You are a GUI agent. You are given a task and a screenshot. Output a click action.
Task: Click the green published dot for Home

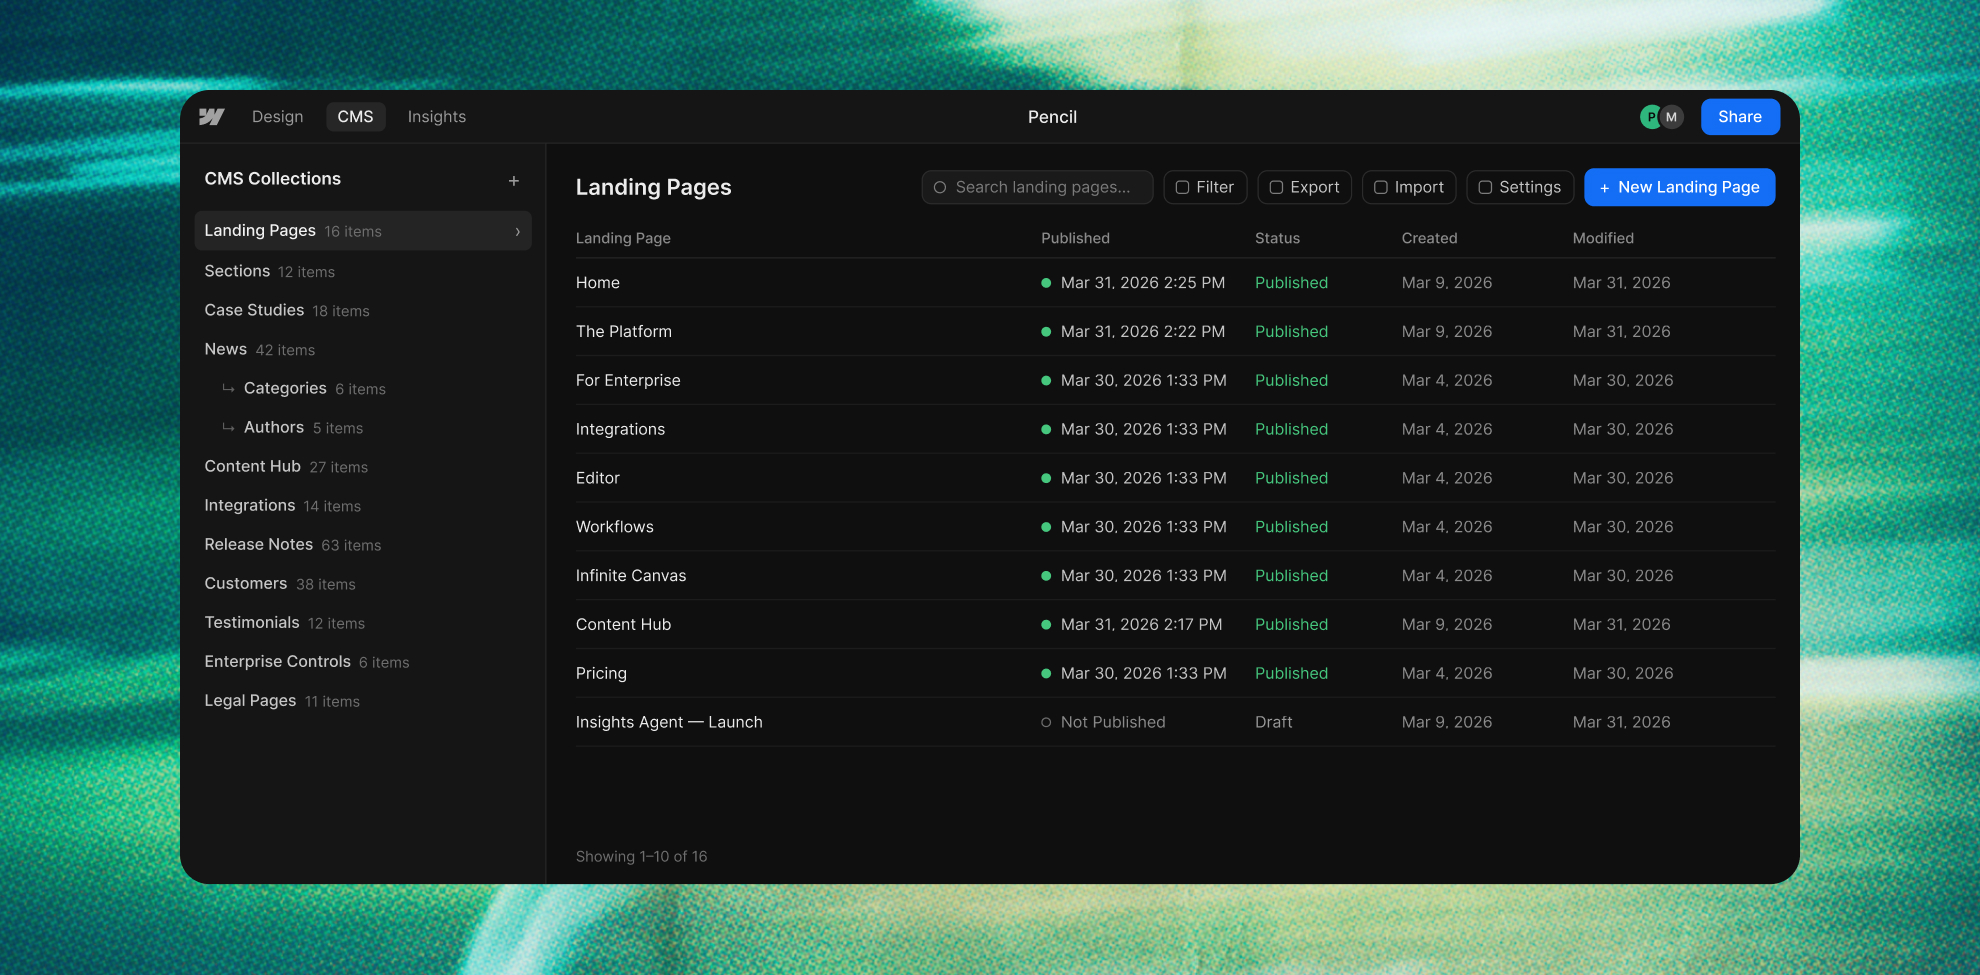click(x=1046, y=283)
